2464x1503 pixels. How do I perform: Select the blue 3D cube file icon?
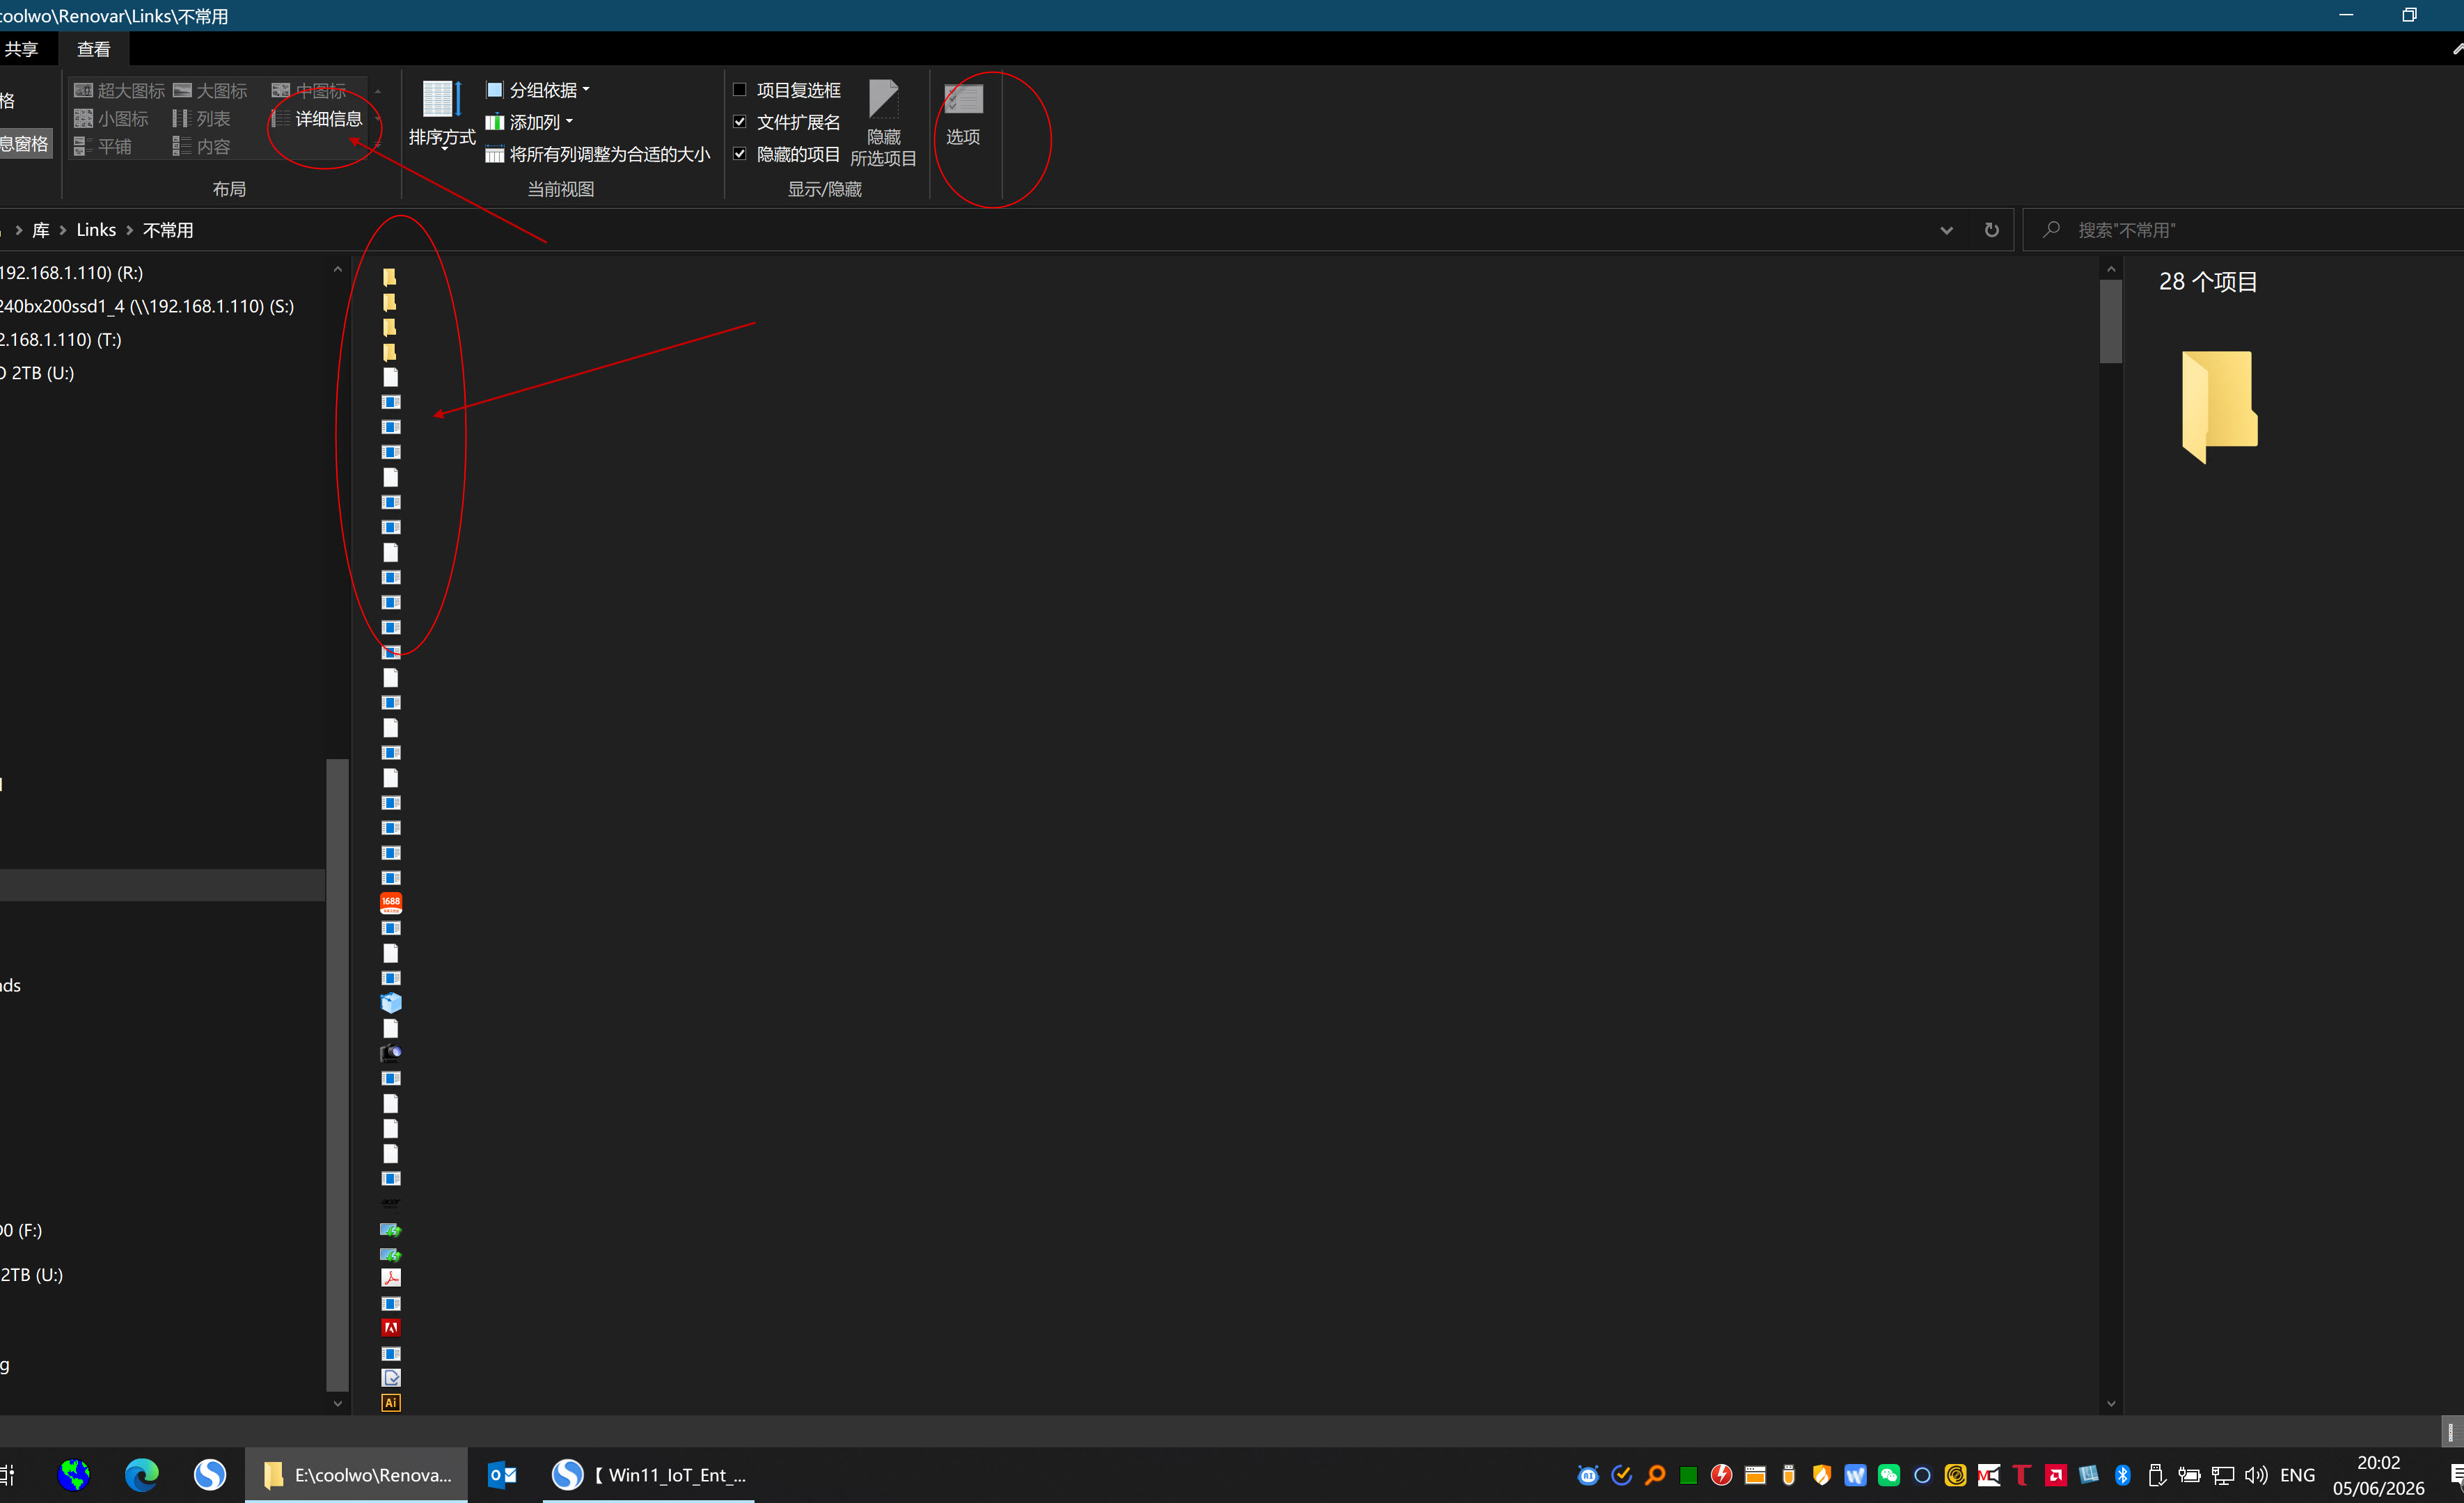click(x=391, y=1003)
